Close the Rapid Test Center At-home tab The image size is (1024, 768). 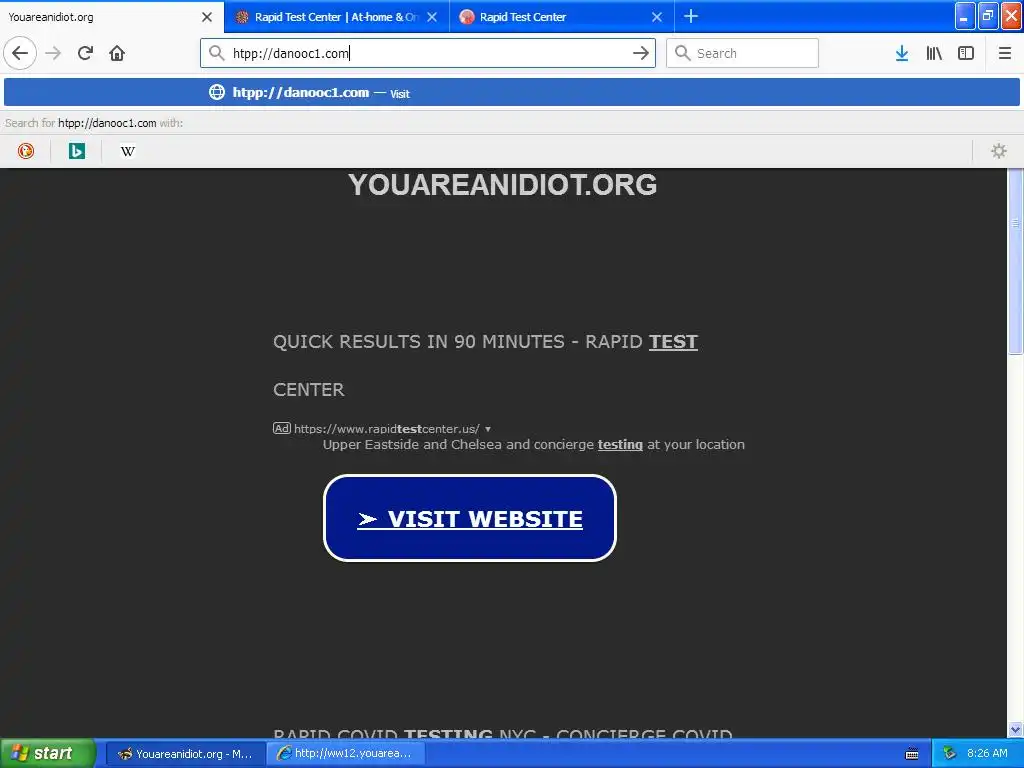pos(432,17)
